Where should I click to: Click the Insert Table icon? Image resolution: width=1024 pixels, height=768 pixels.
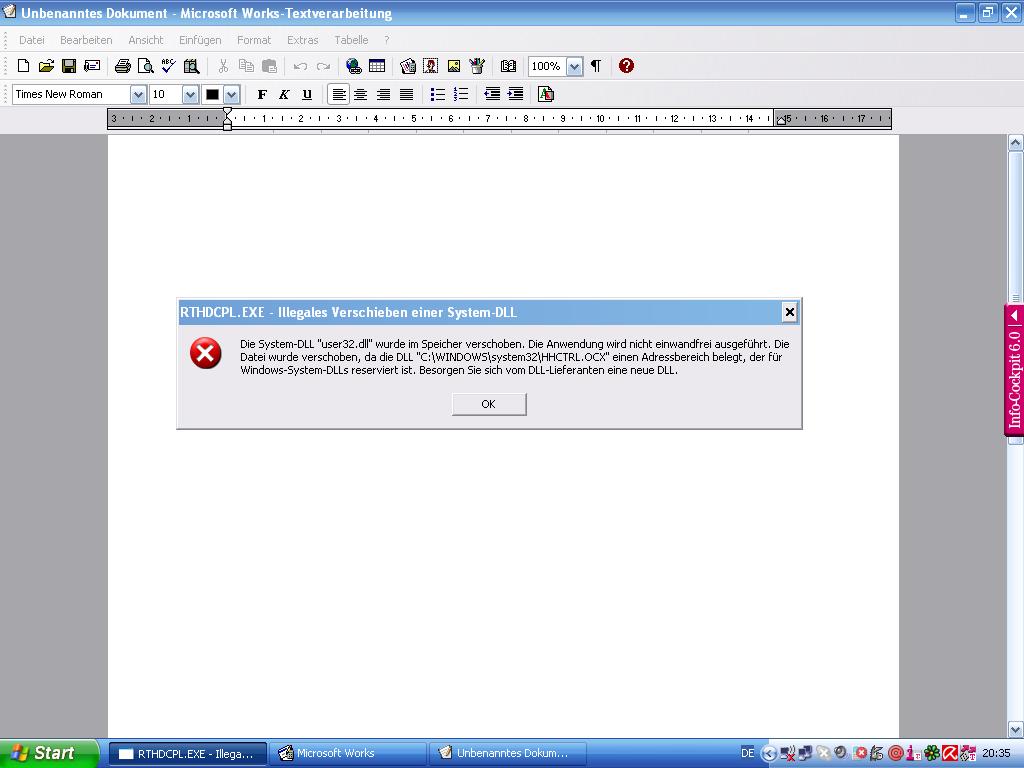pos(377,66)
